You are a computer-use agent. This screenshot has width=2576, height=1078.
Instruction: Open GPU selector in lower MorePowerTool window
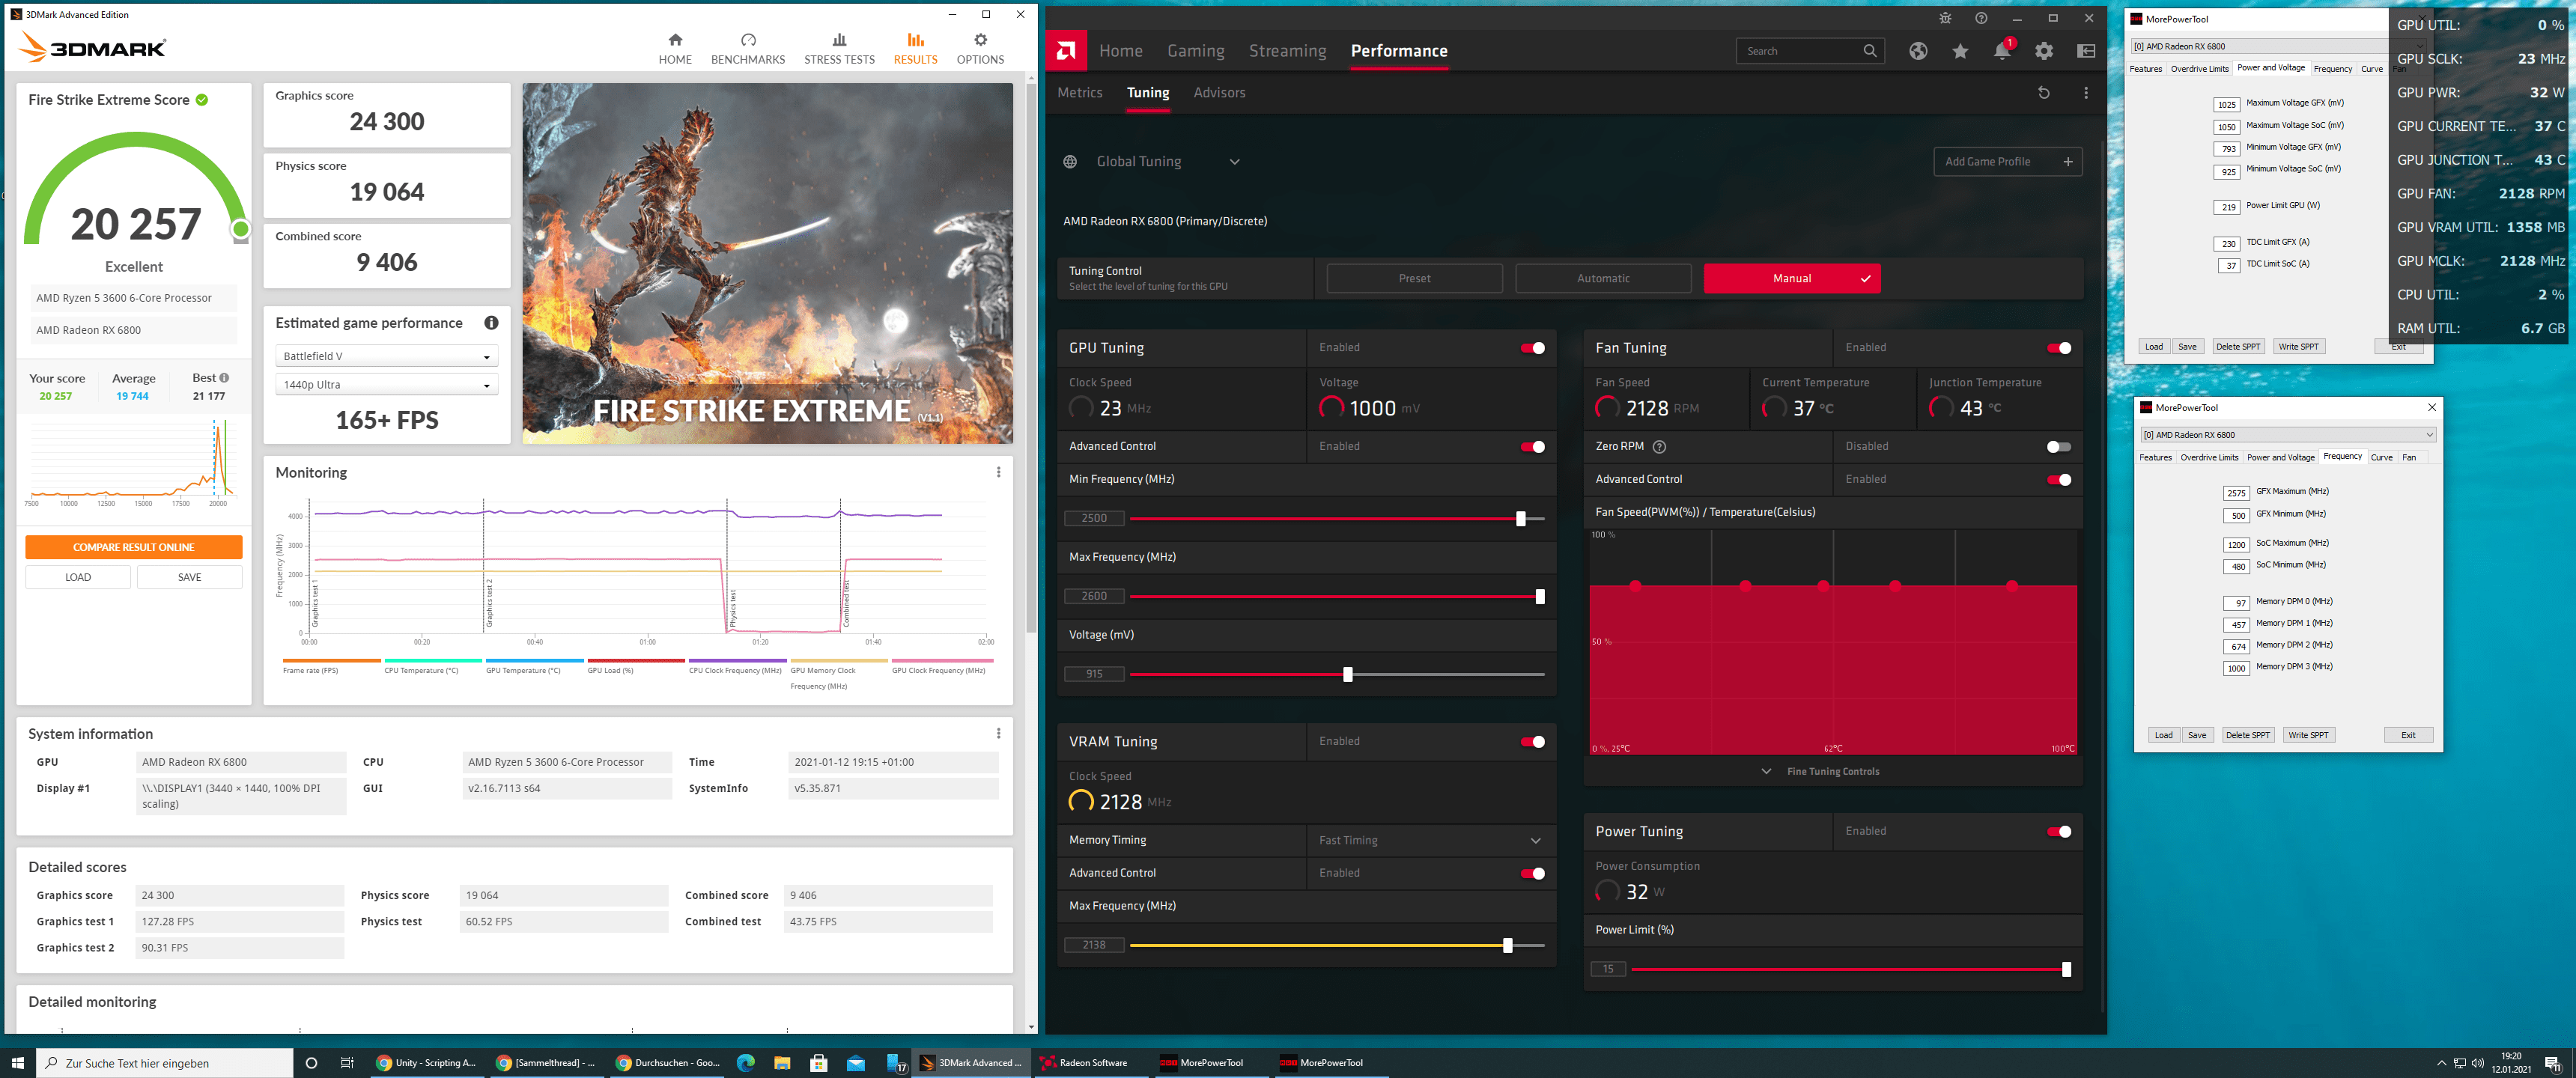[2288, 435]
